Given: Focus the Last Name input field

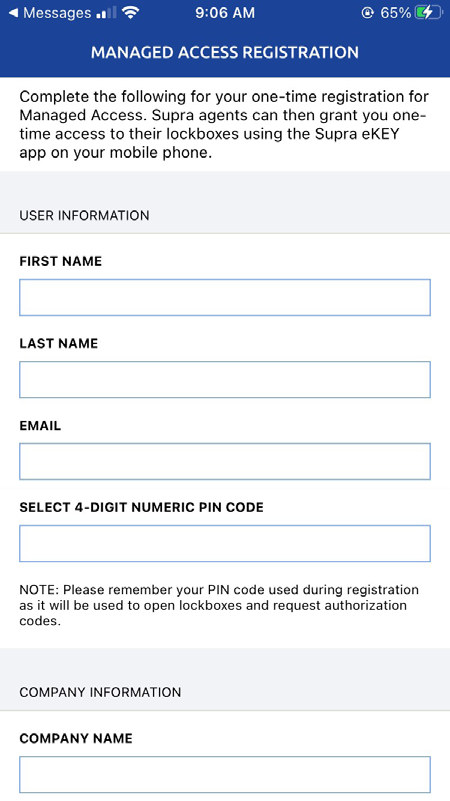Looking at the screenshot, I should (225, 380).
